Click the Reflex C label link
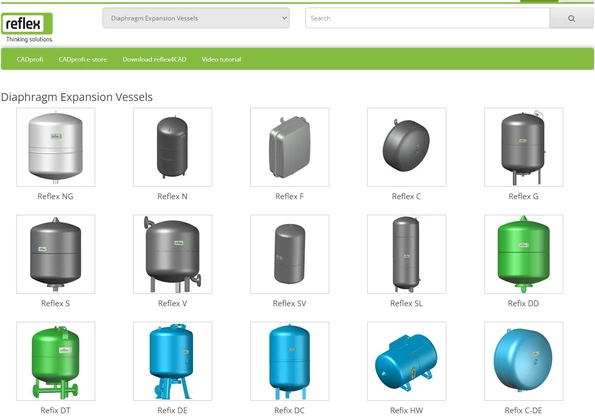The width and height of the screenshot is (595, 420). click(406, 196)
